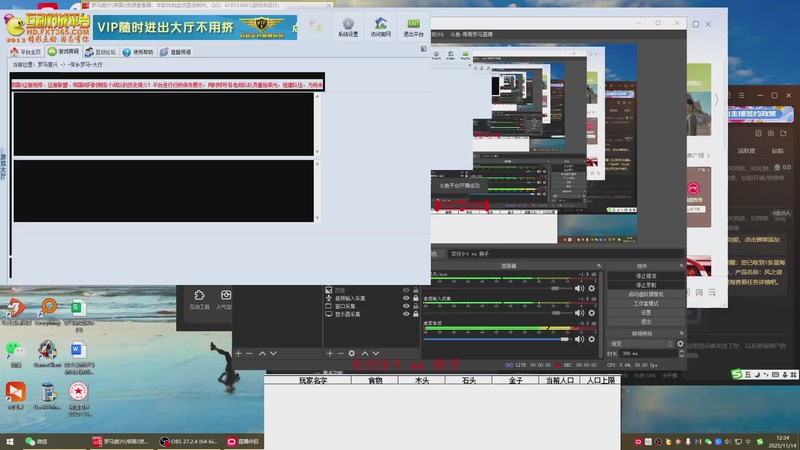Open the WeChat desktop shortcut
Image resolution: width=800 pixels, height=450 pixels.
(16, 355)
